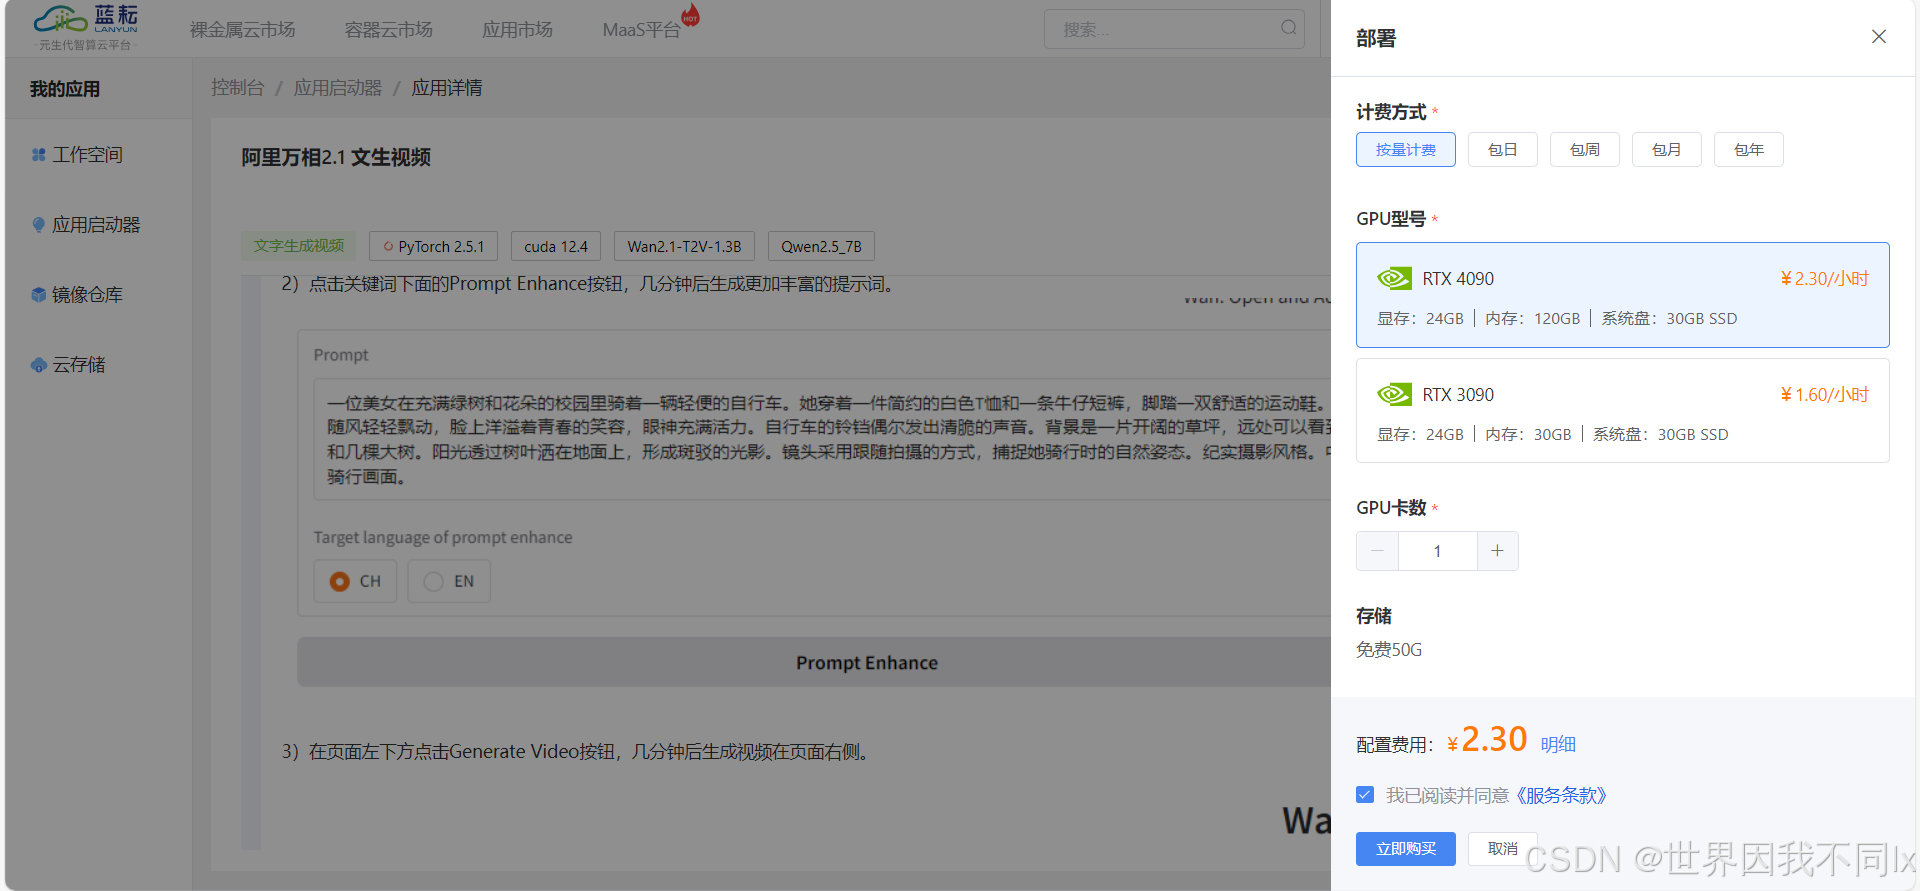The image size is (1920, 891).
Task: Open MaaS平台 in top navigation
Action: pyautogui.click(x=641, y=30)
